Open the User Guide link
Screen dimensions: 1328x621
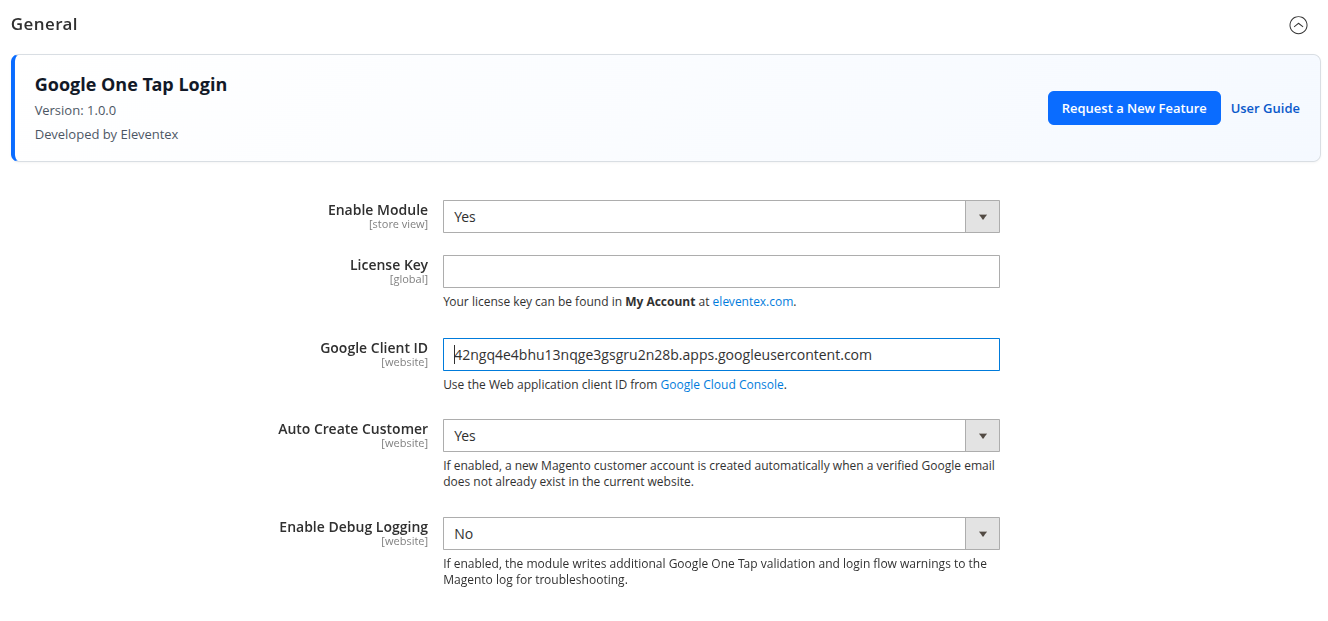pos(1265,108)
